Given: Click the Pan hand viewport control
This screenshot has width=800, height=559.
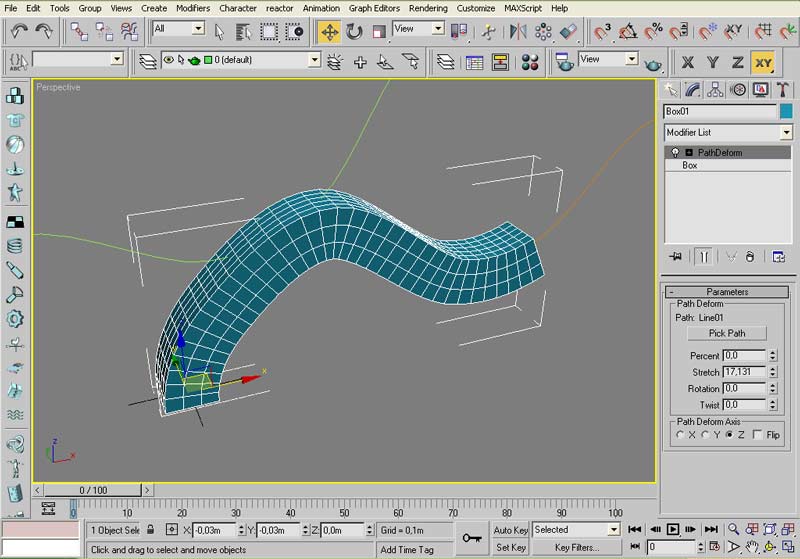Looking at the screenshot, I should [752, 547].
